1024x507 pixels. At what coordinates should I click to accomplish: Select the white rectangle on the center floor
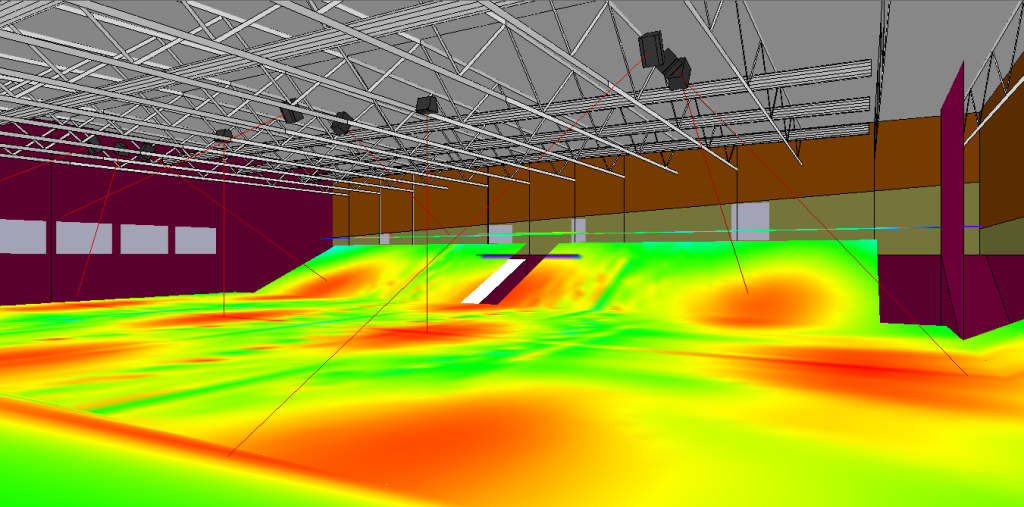pos(489,283)
